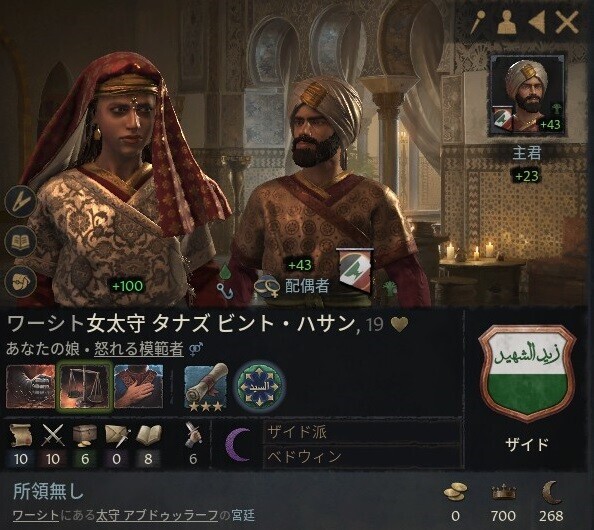Screen dimensions: 594x530
Task: Click the ザイド派 faith entry
Action: click(x=361, y=432)
